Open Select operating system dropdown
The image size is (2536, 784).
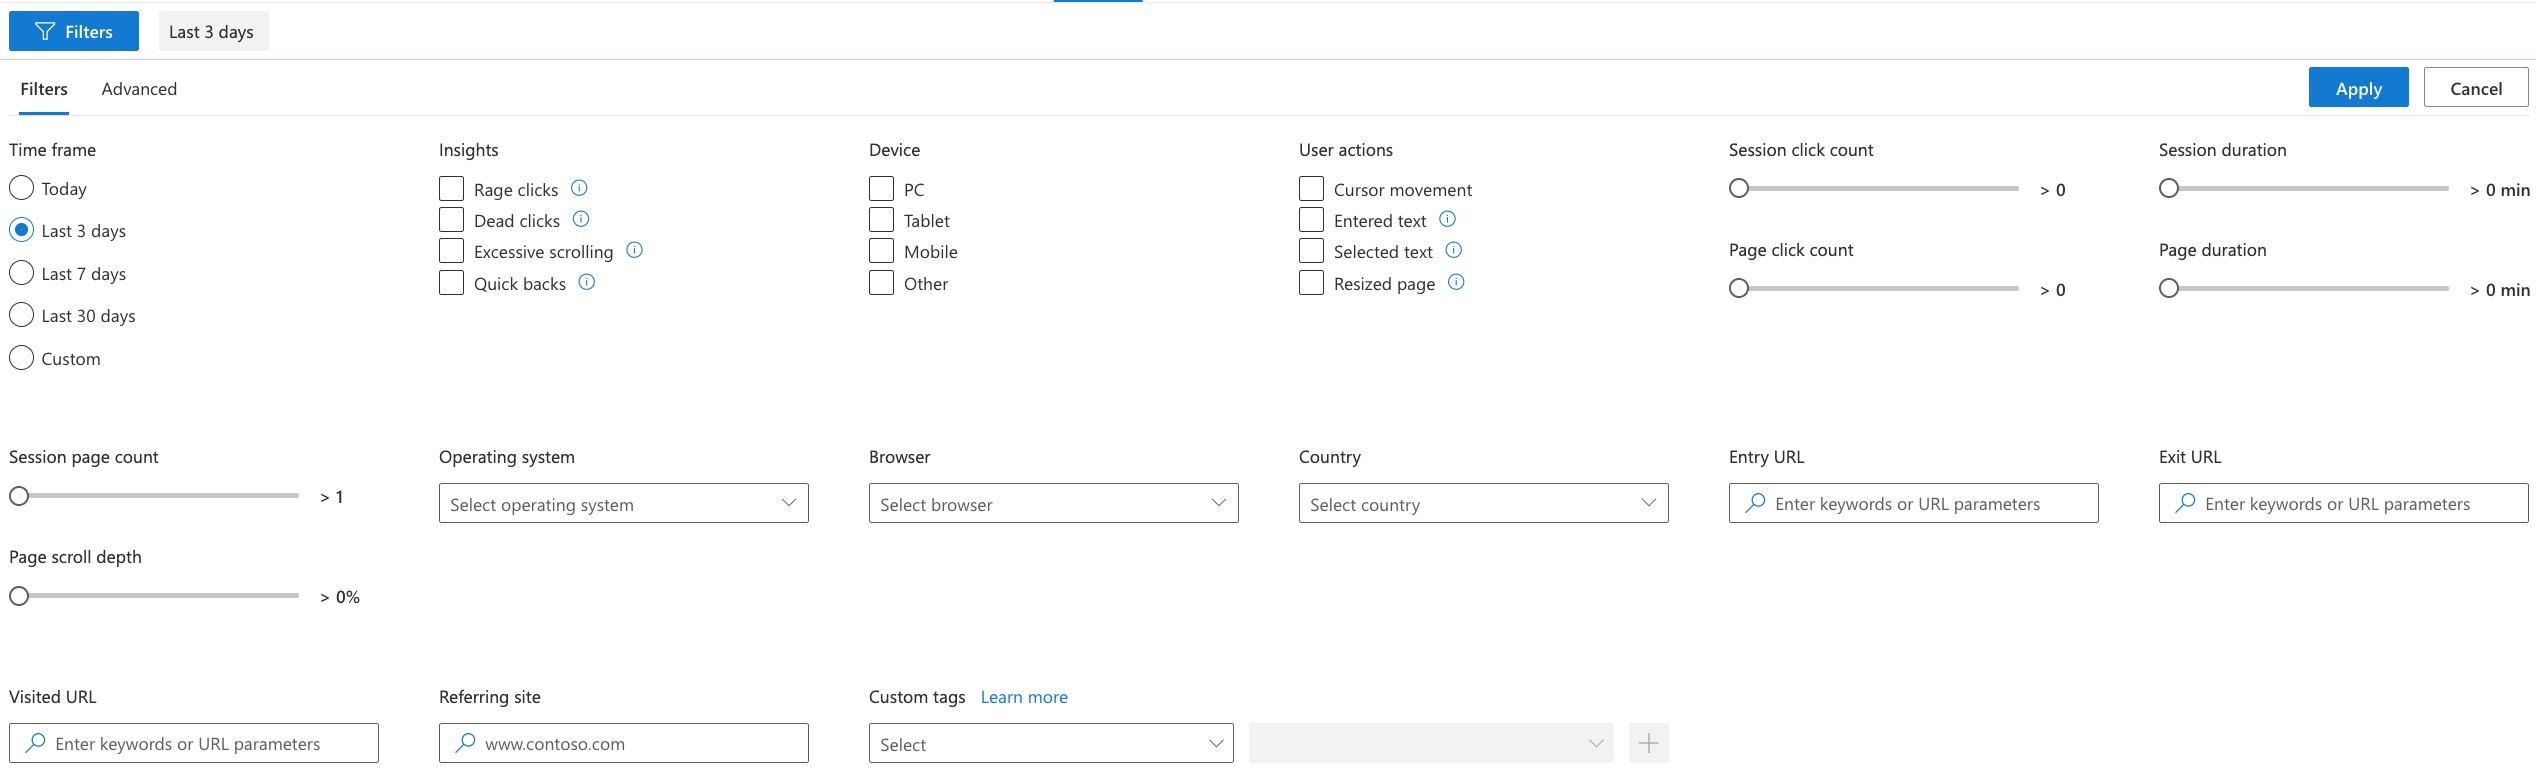[x=623, y=504]
